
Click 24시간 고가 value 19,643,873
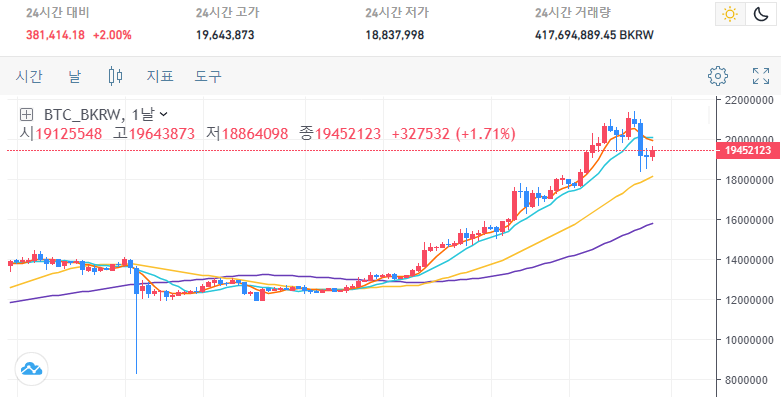(225, 35)
